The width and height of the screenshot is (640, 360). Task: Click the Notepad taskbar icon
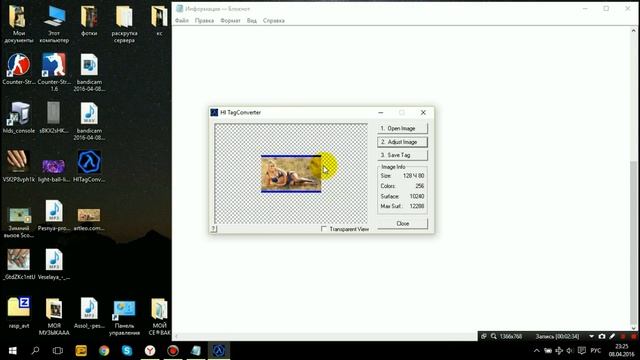[196, 351]
